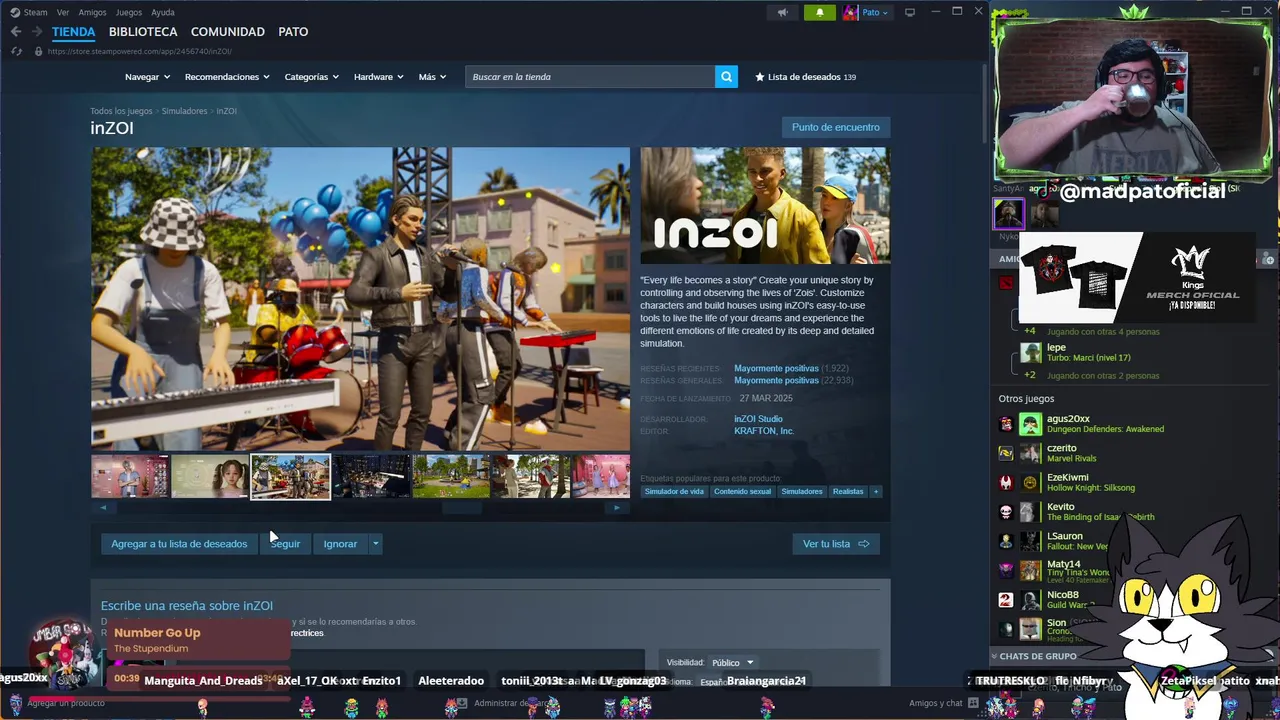Viewport: 1280px width, 720px height.
Task: Click Ver tu lista button
Action: point(836,544)
